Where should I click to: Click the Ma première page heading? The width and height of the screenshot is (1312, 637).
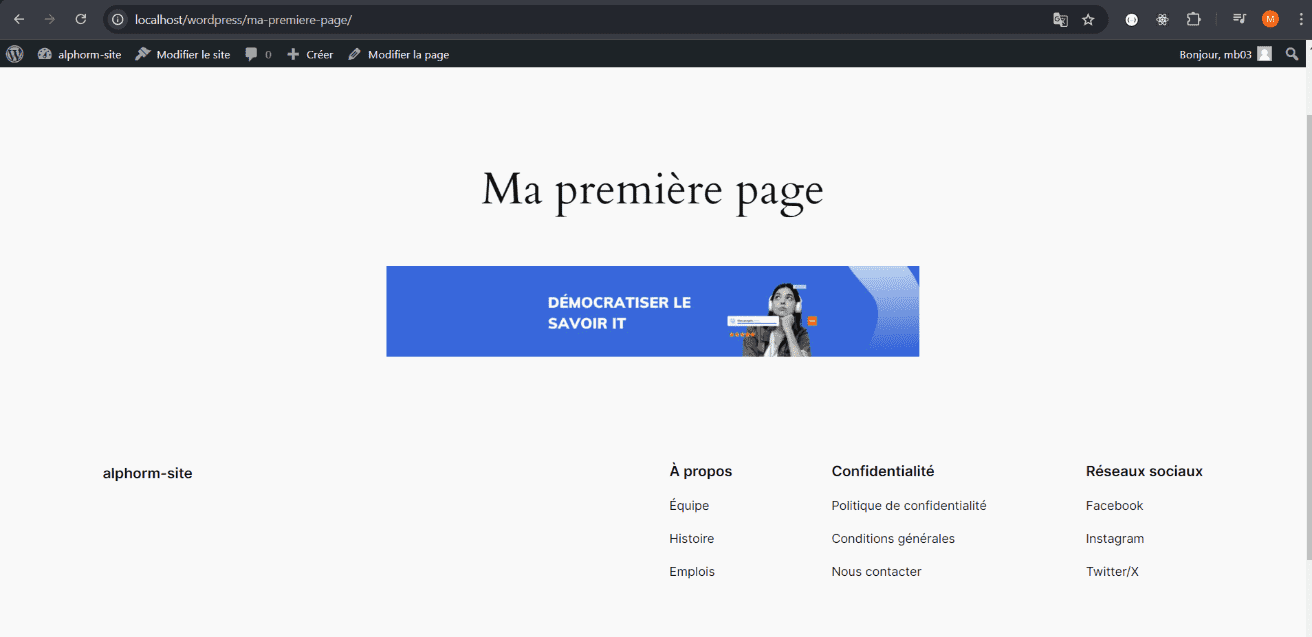pyautogui.click(x=652, y=190)
